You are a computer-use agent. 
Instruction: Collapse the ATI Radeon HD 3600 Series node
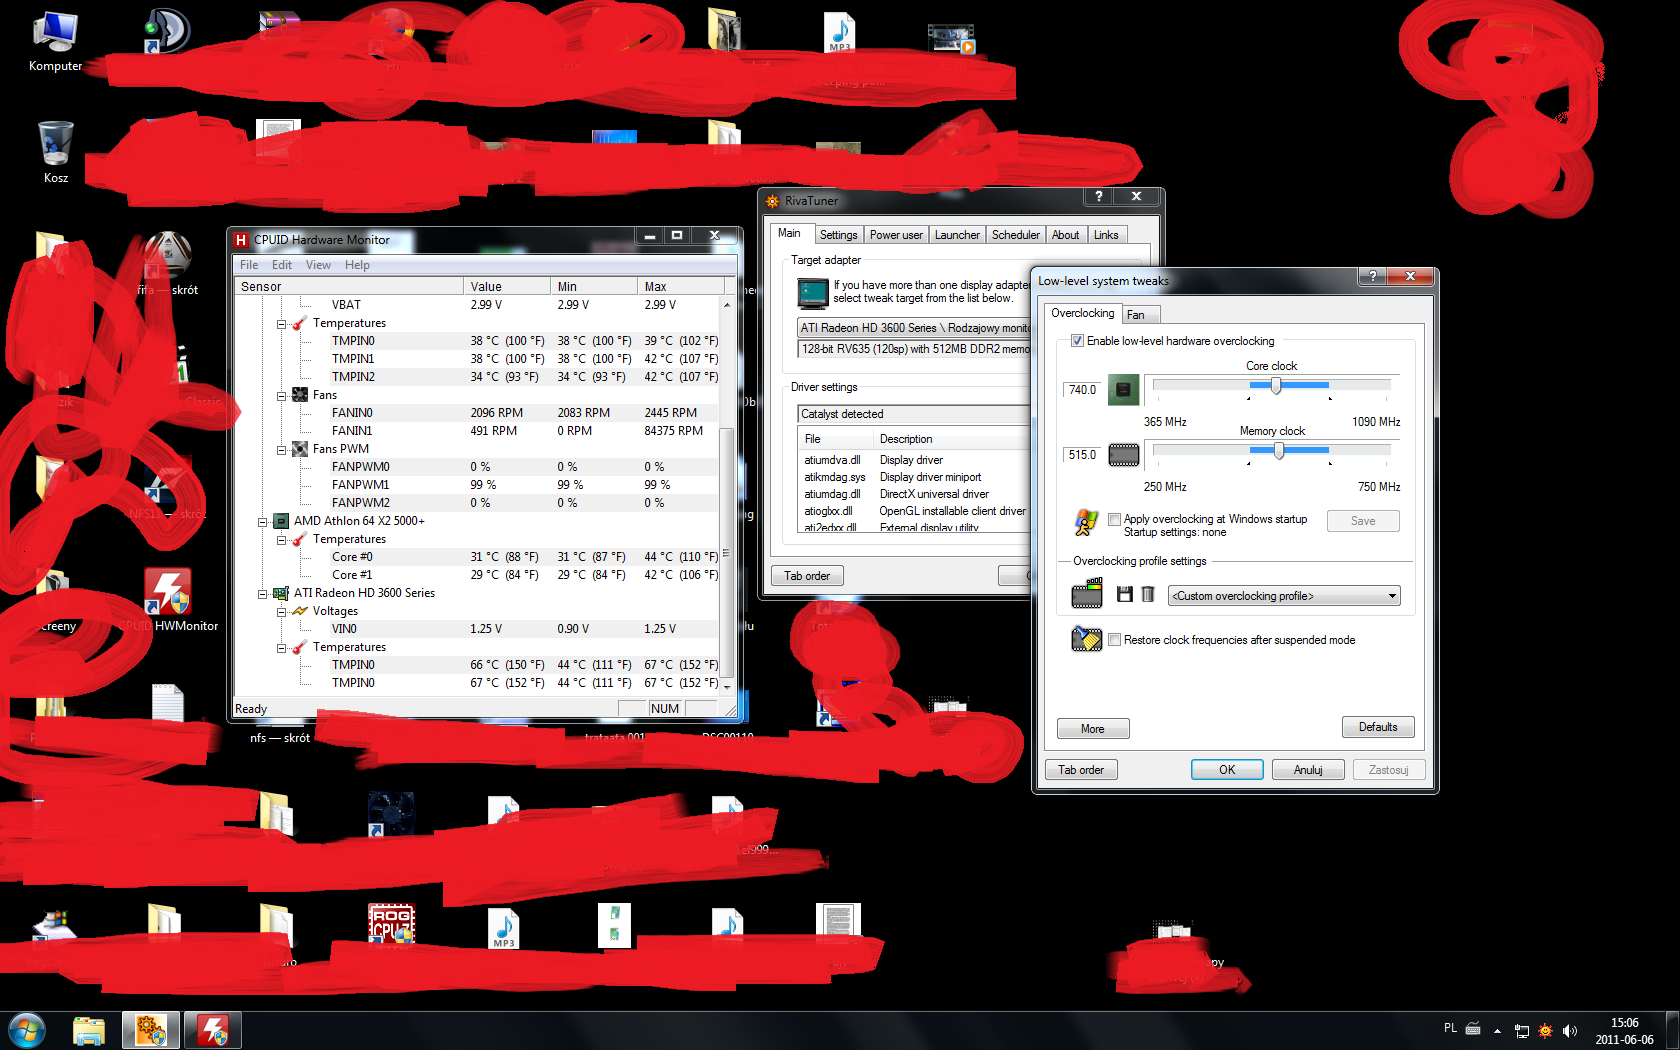(263, 594)
